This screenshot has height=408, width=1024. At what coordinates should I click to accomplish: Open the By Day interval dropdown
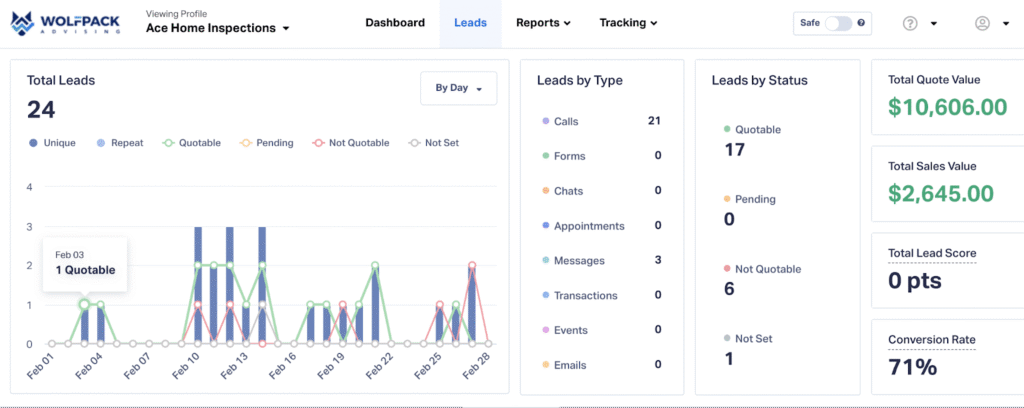click(458, 88)
